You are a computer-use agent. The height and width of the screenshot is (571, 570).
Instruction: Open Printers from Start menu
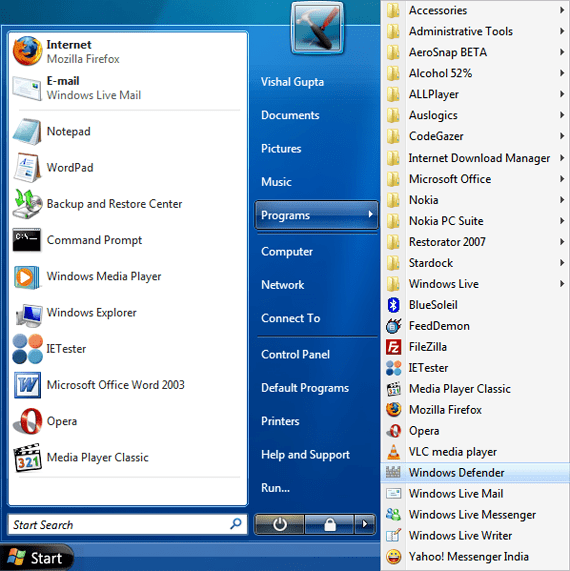tap(280, 421)
